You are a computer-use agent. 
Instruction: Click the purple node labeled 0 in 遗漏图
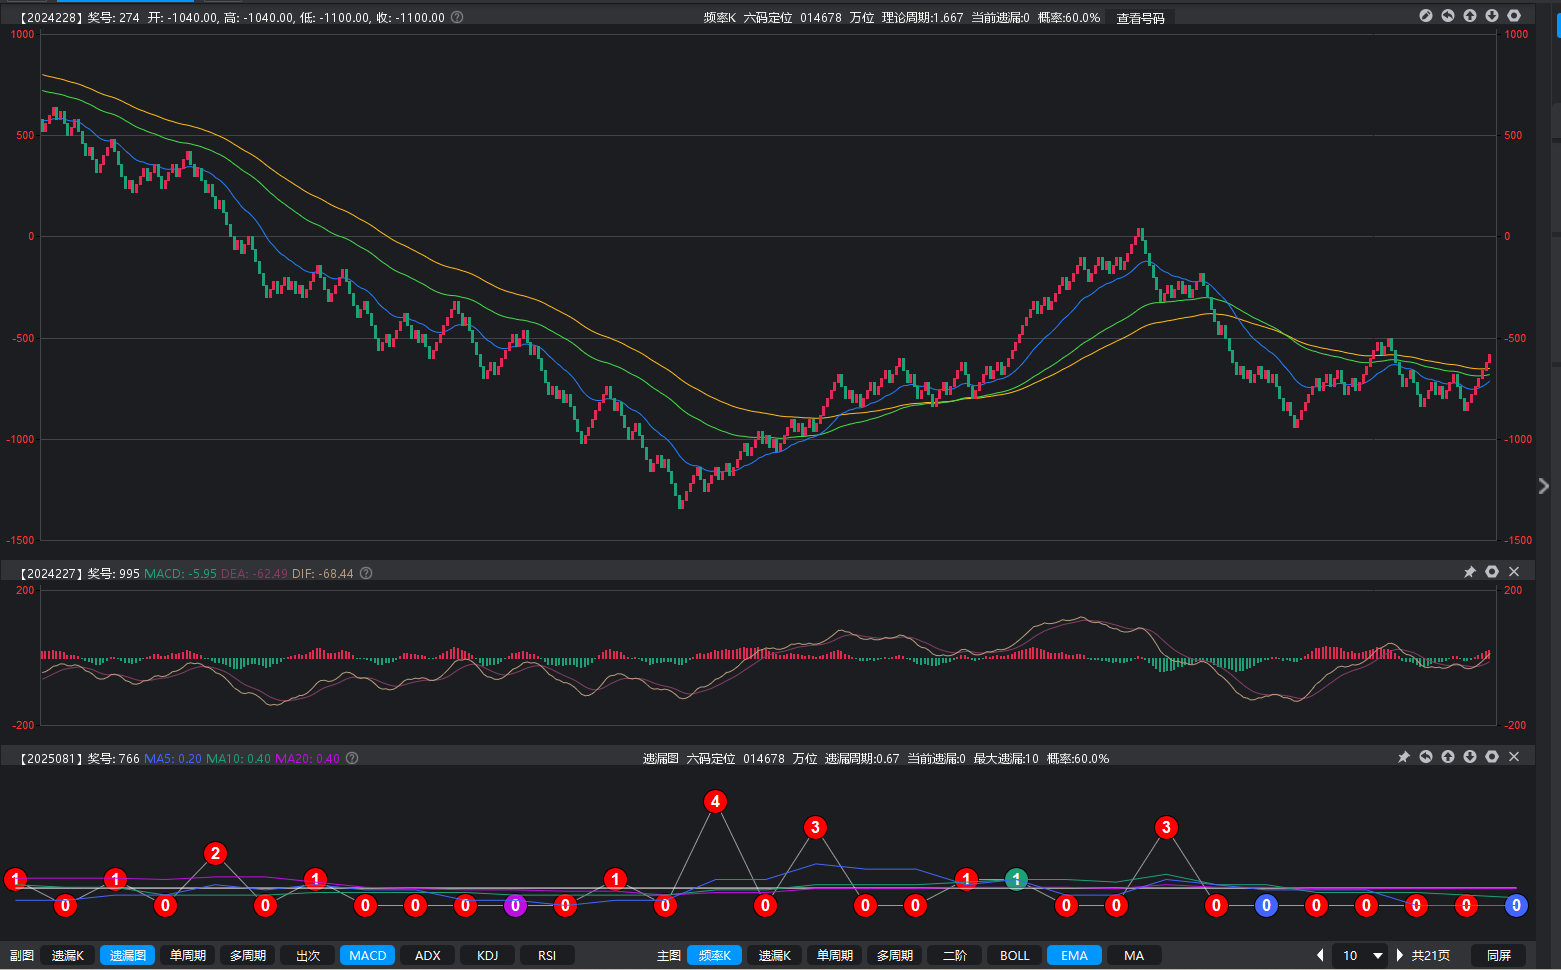(x=515, y=905)
